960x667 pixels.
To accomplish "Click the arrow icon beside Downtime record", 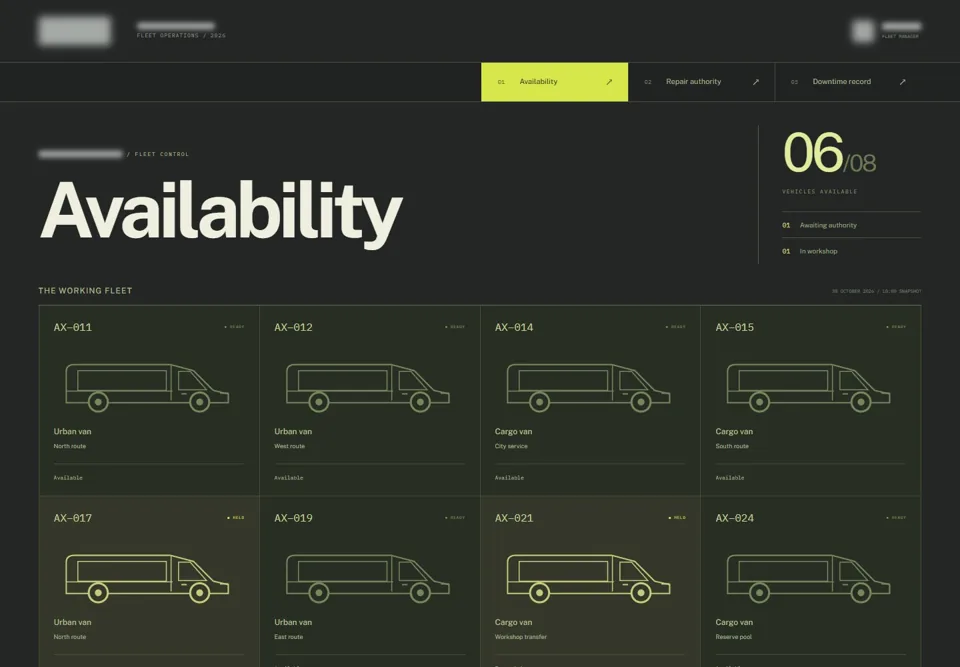I will click(902, 82).
